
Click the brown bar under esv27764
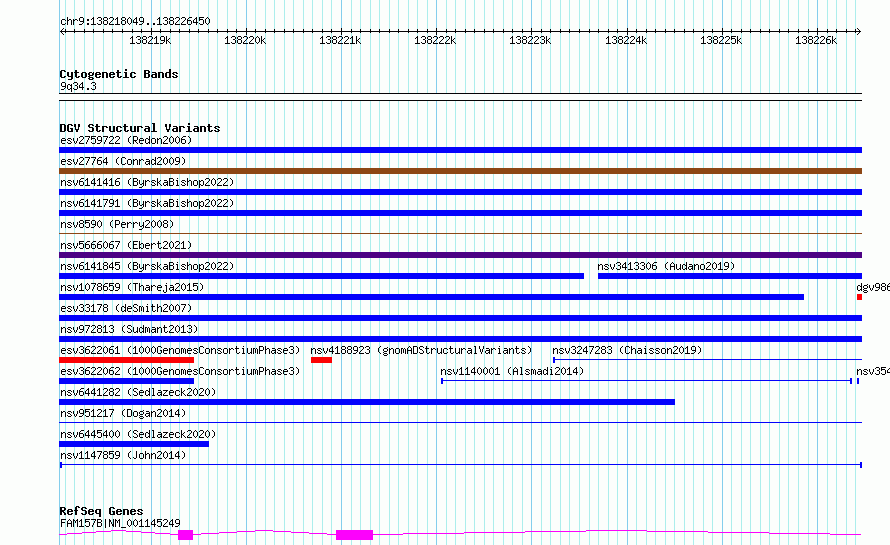tap(460, 171)
